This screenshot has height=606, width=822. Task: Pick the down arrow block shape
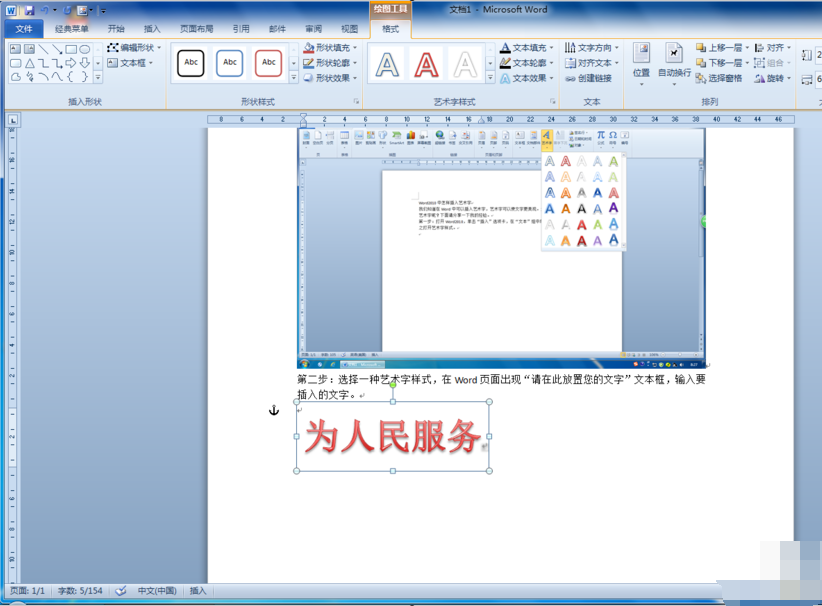(84, 63)
